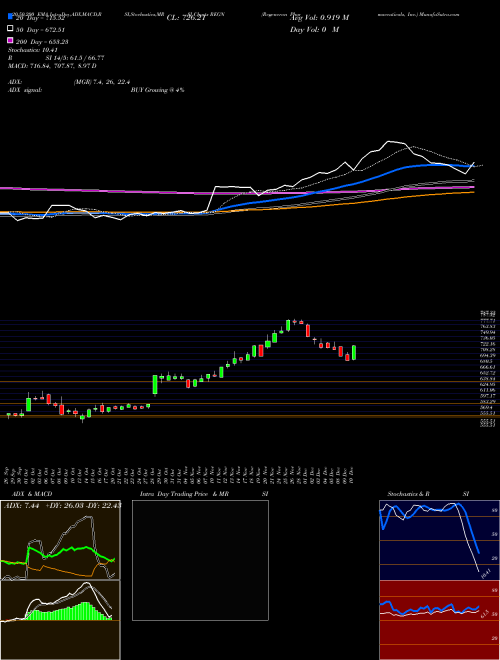
Task: Click the 10.41 value label on the Stochastics chart
Action: point(487,573)
